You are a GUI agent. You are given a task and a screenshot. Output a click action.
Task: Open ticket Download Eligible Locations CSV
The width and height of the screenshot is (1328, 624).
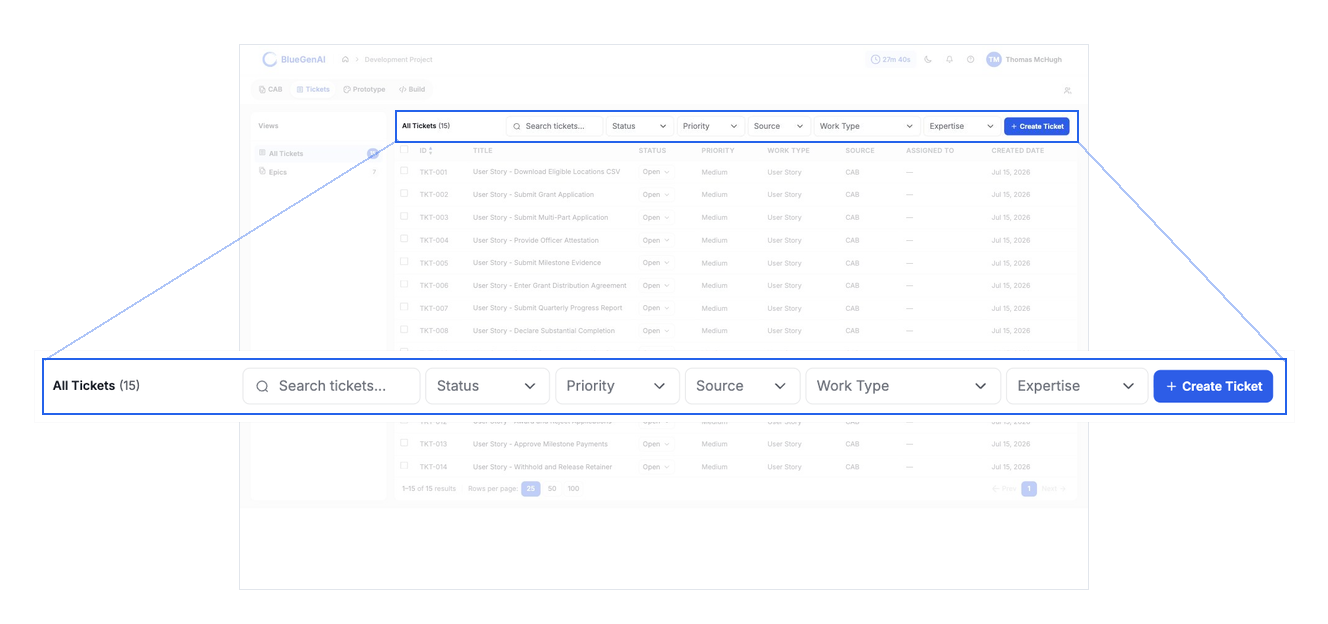tap(546, 172)
